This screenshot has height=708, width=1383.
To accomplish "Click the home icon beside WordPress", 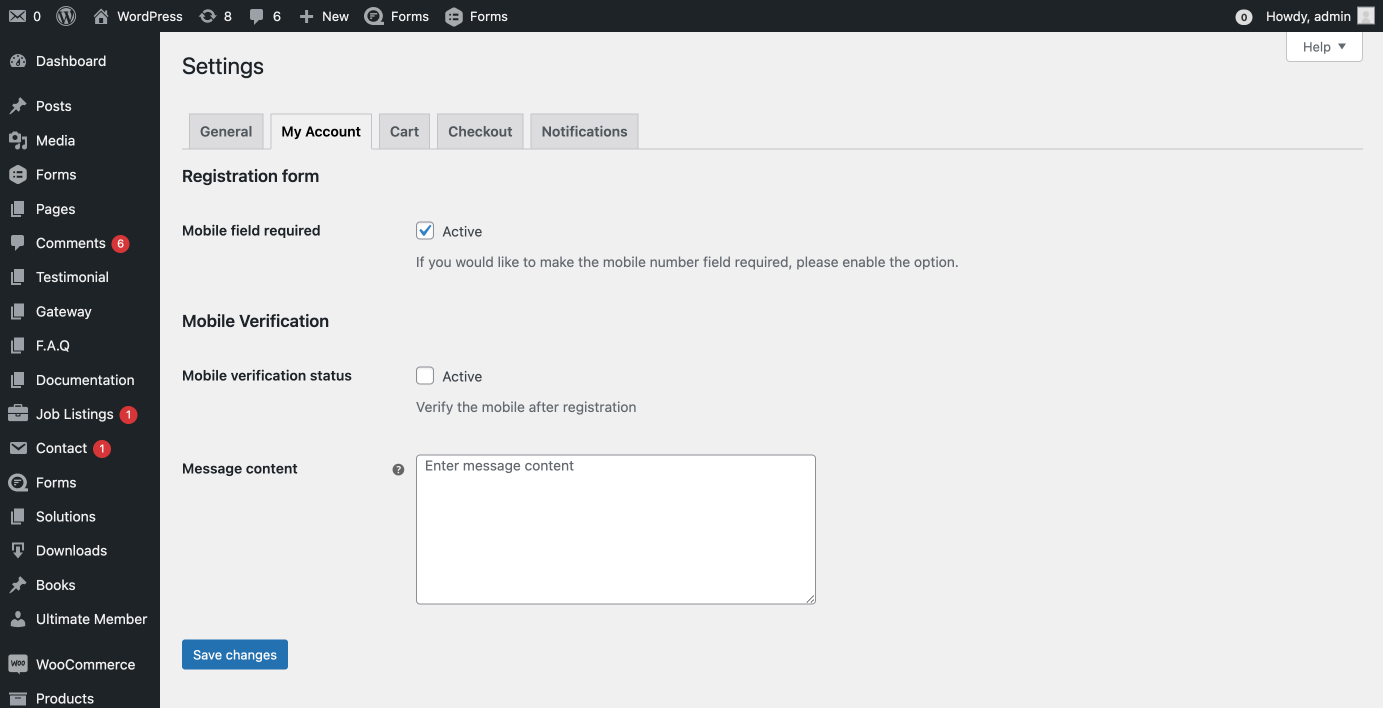I will (x=101, y=16).
